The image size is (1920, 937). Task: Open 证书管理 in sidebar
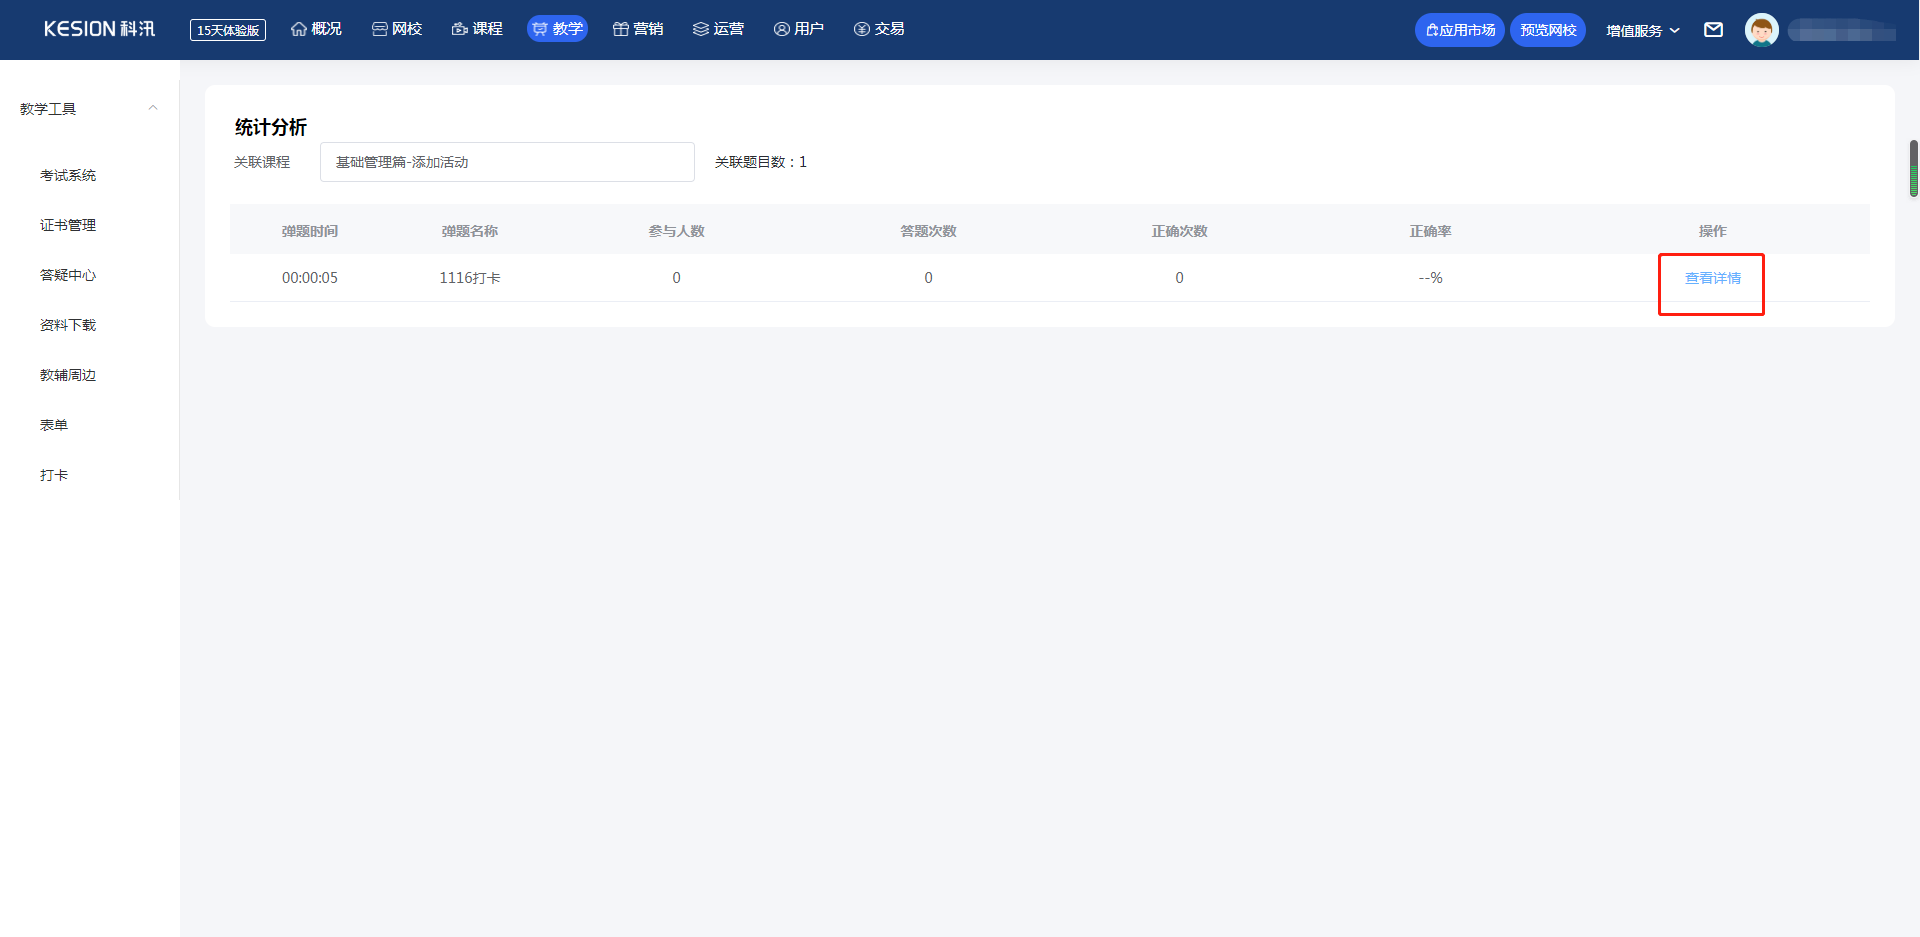point(68,225)
